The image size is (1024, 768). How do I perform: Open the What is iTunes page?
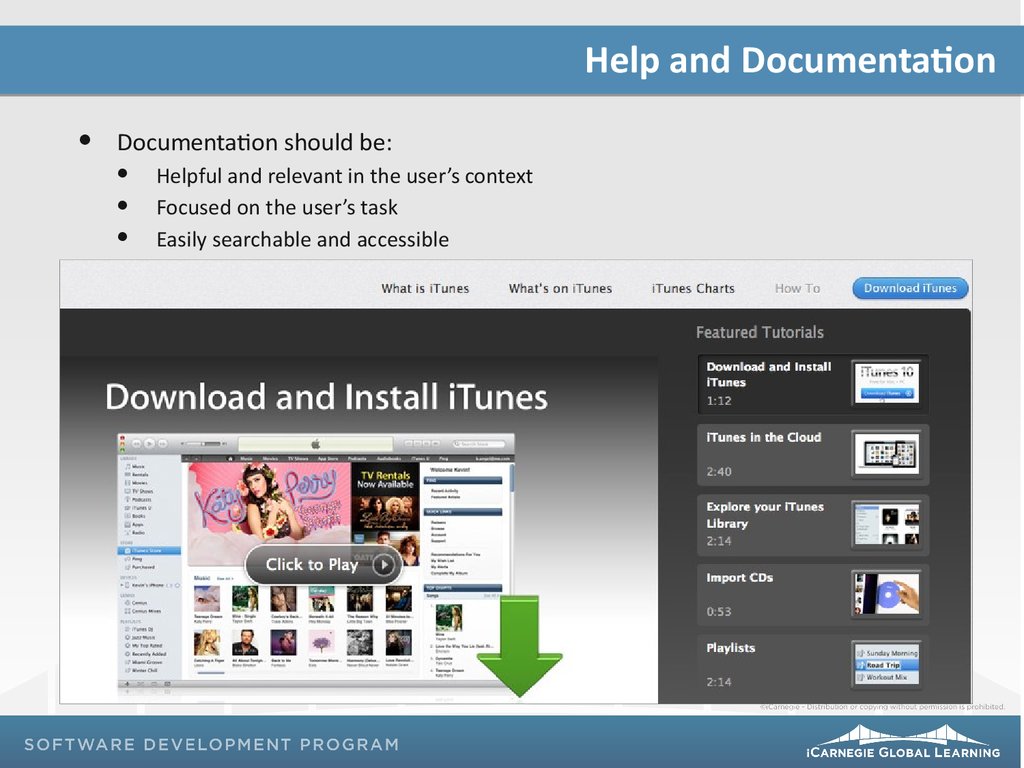(425, 288)
